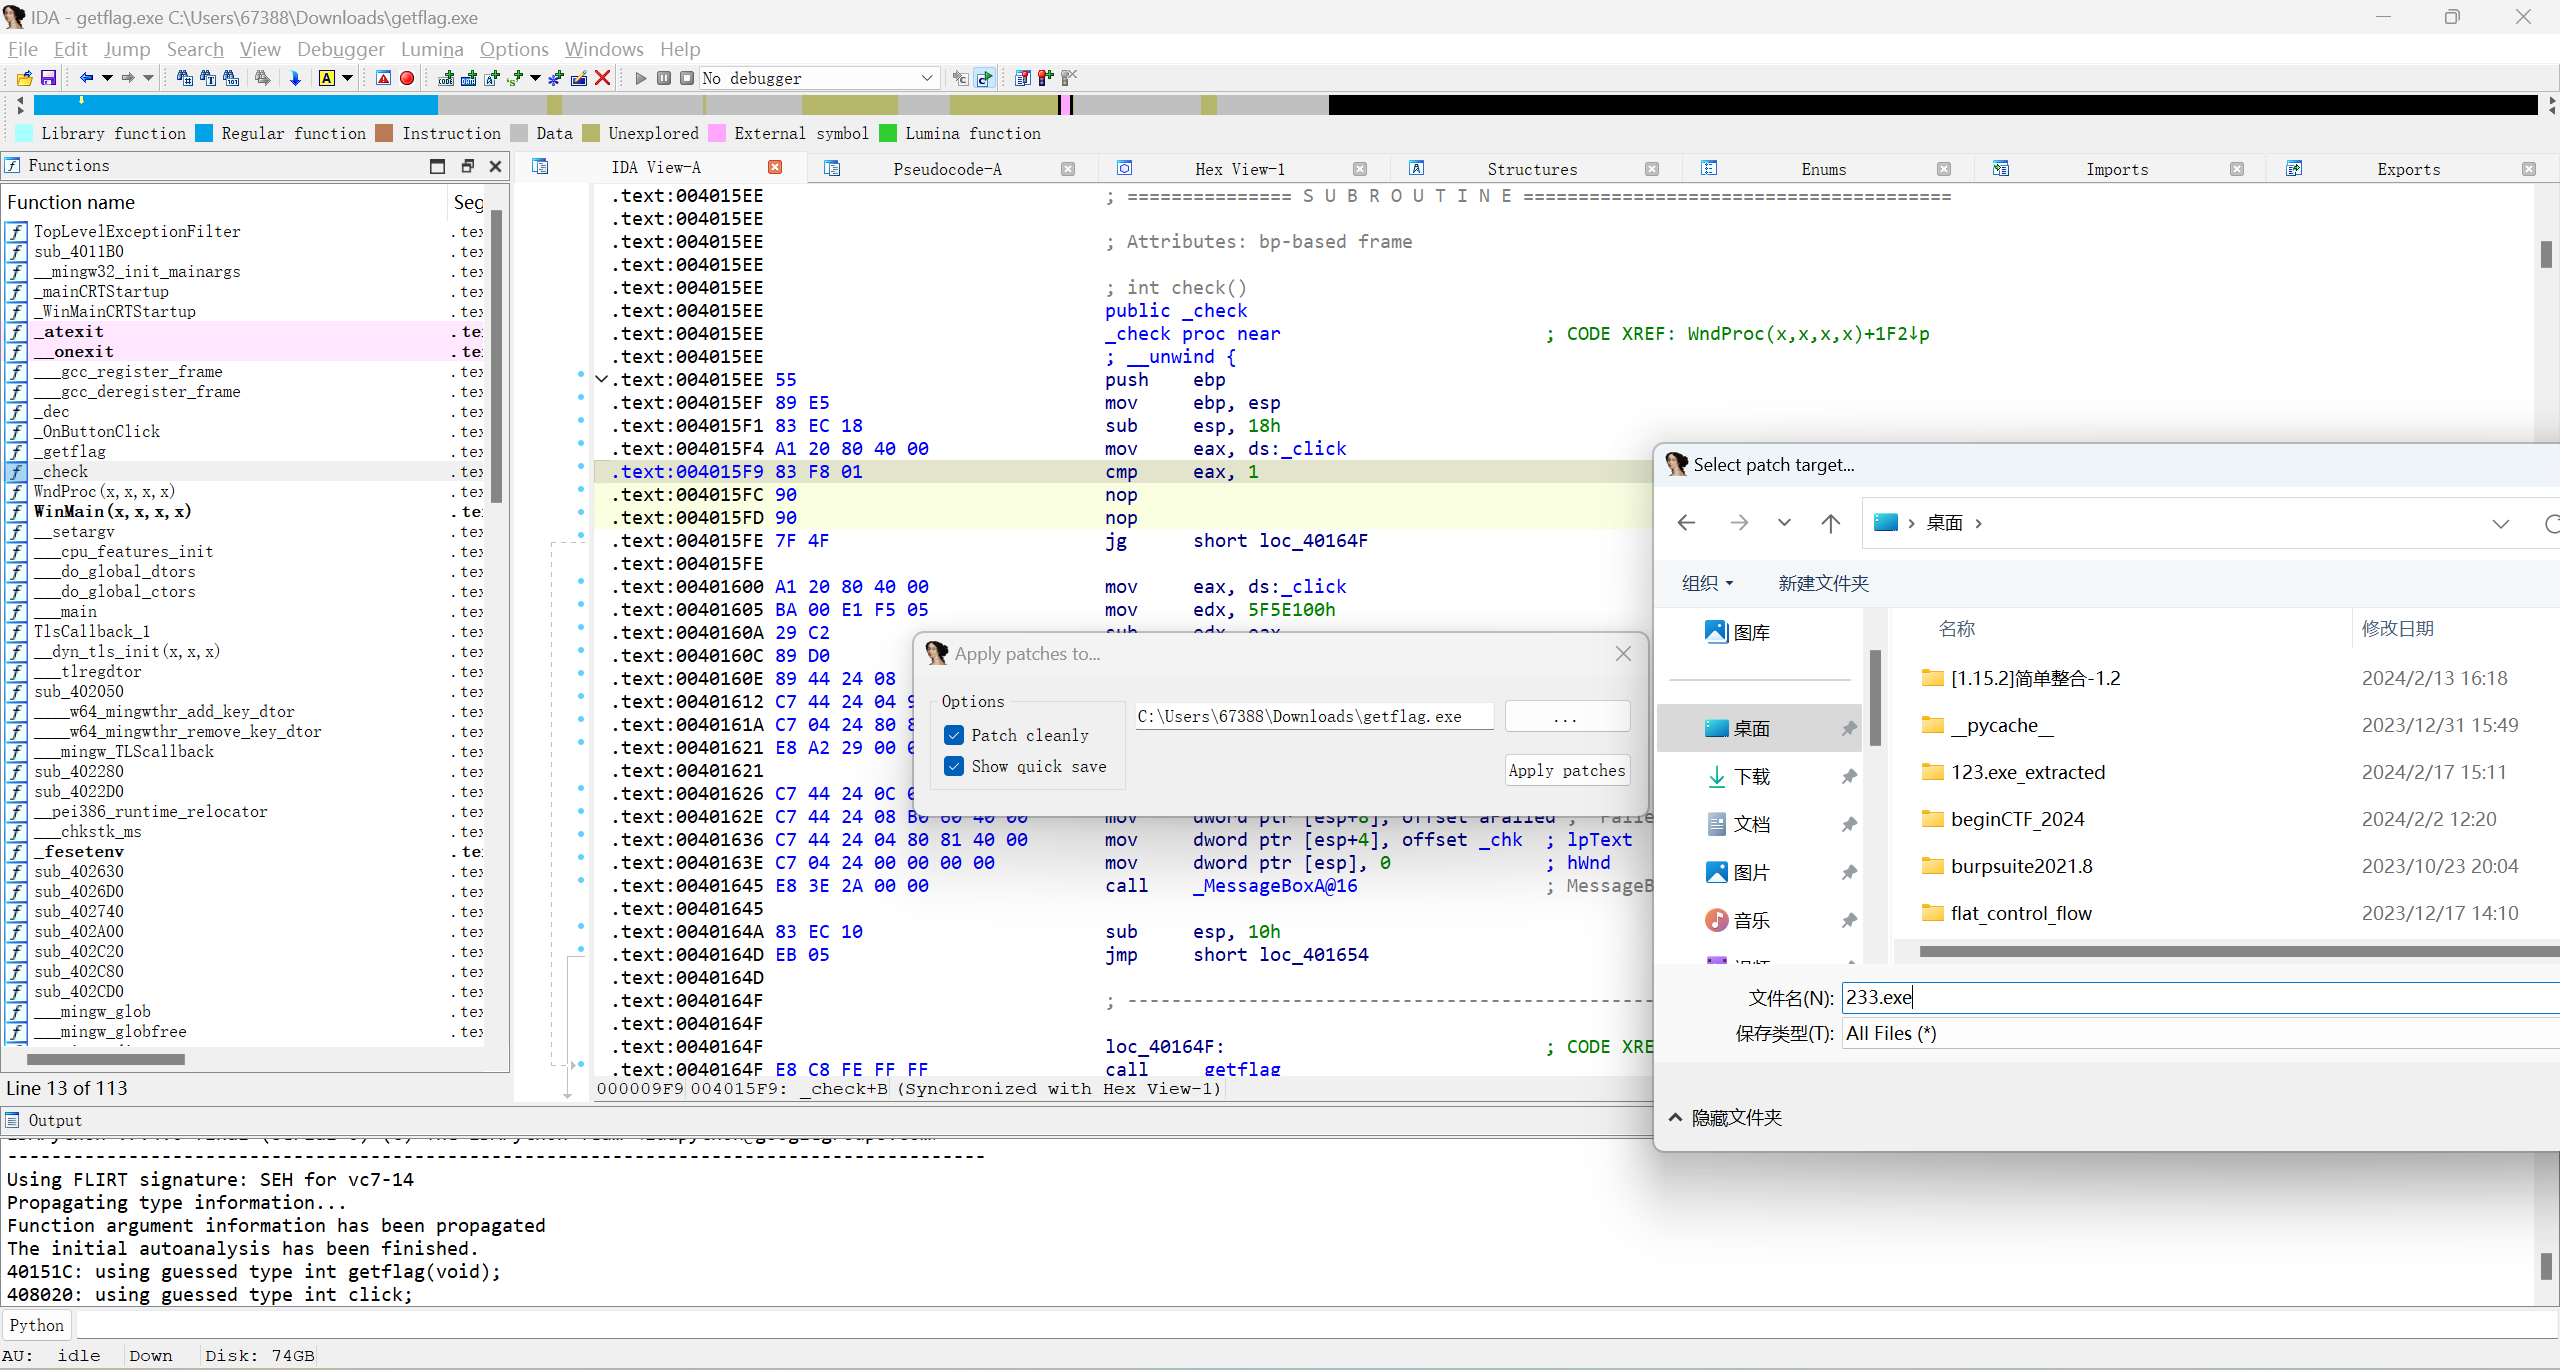Open the Lumina menu
This screenshot has width=2560, height=1370.
[432, 49]
